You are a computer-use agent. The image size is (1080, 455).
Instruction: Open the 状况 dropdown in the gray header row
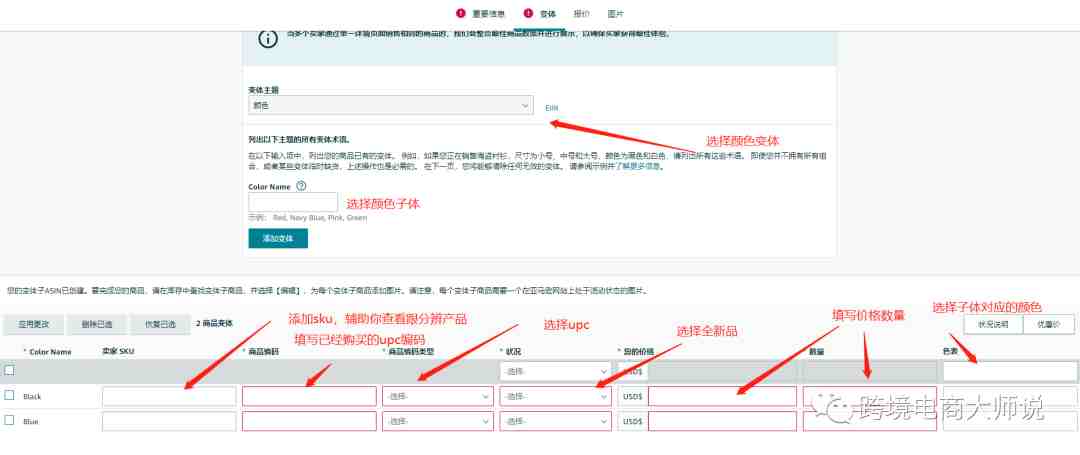pos(555,372)
